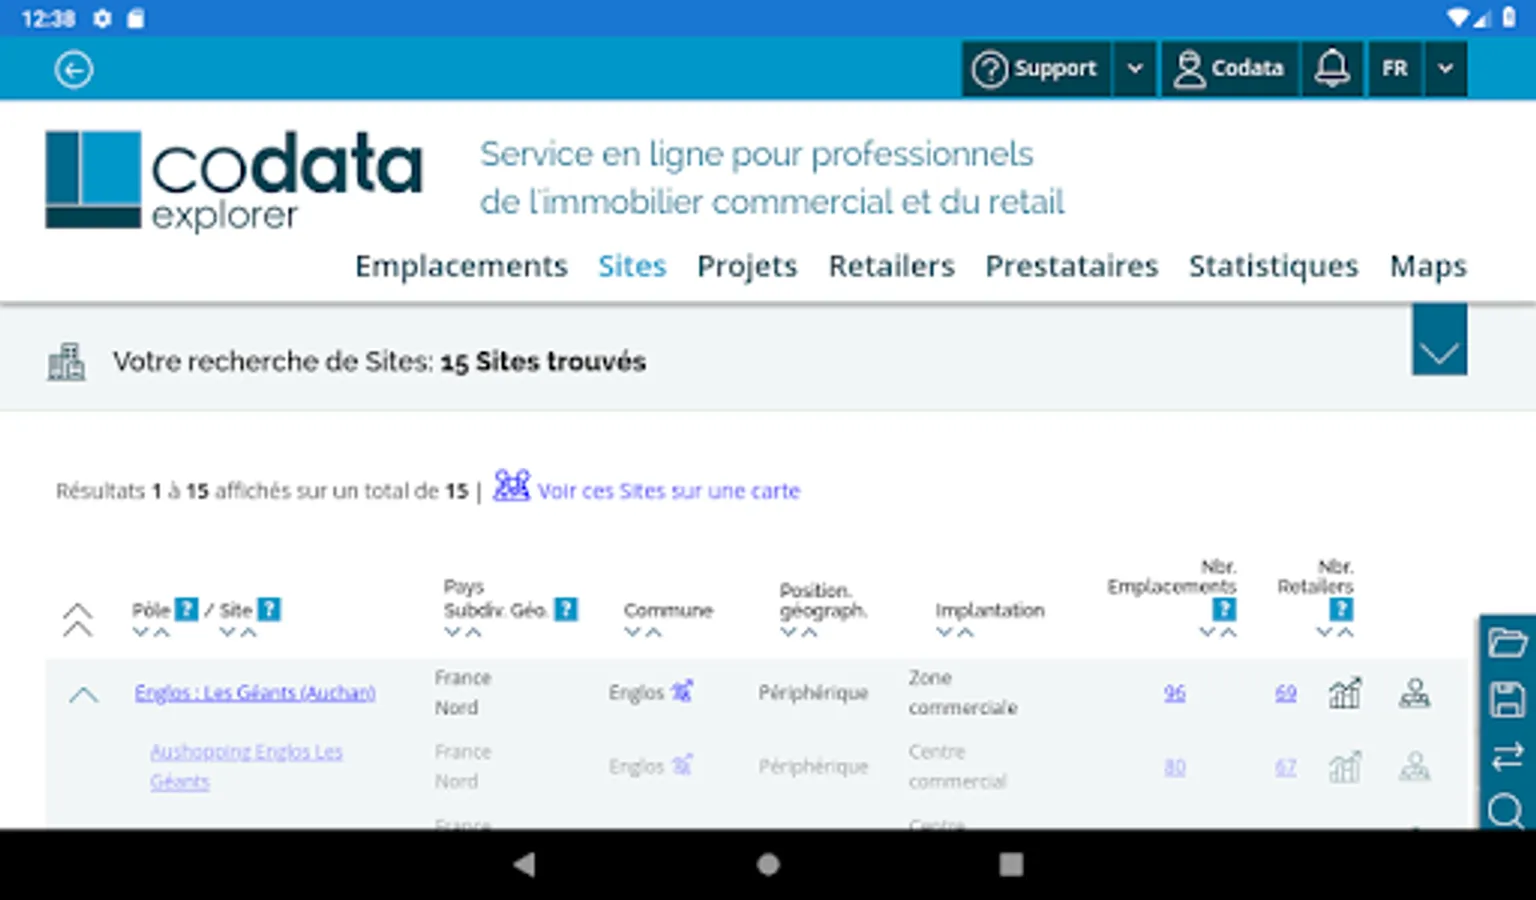This screenshot has width=1536, height=900.
Task: Tap the Android home navigation button
Action: pos(768,864)
